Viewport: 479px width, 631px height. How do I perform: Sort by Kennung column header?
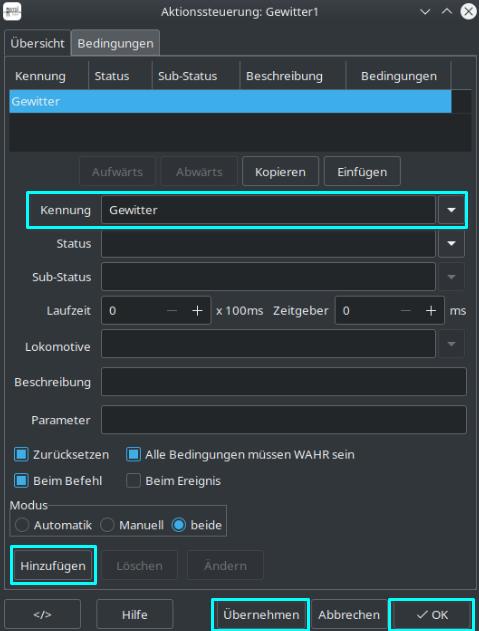[48, 76]
